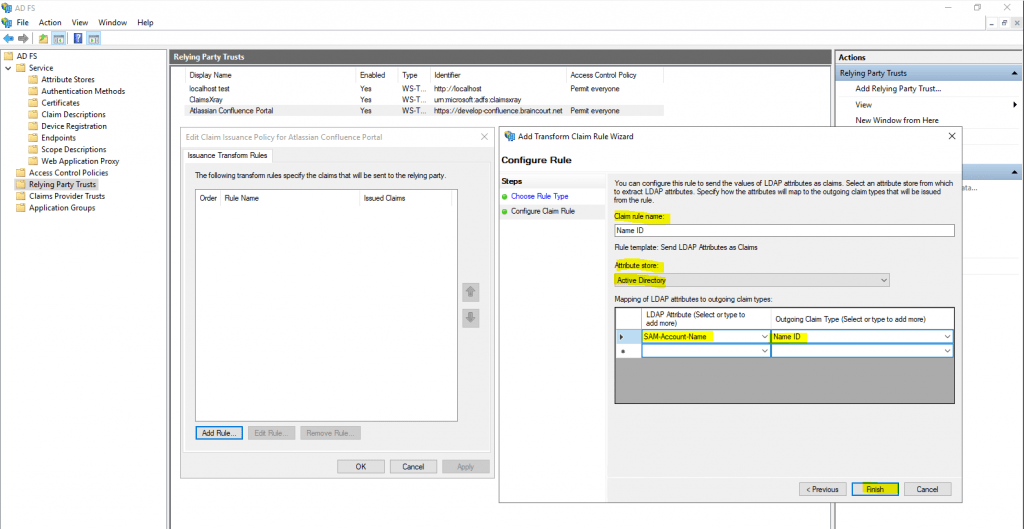Click the Choose Rule Type step link

539,196
